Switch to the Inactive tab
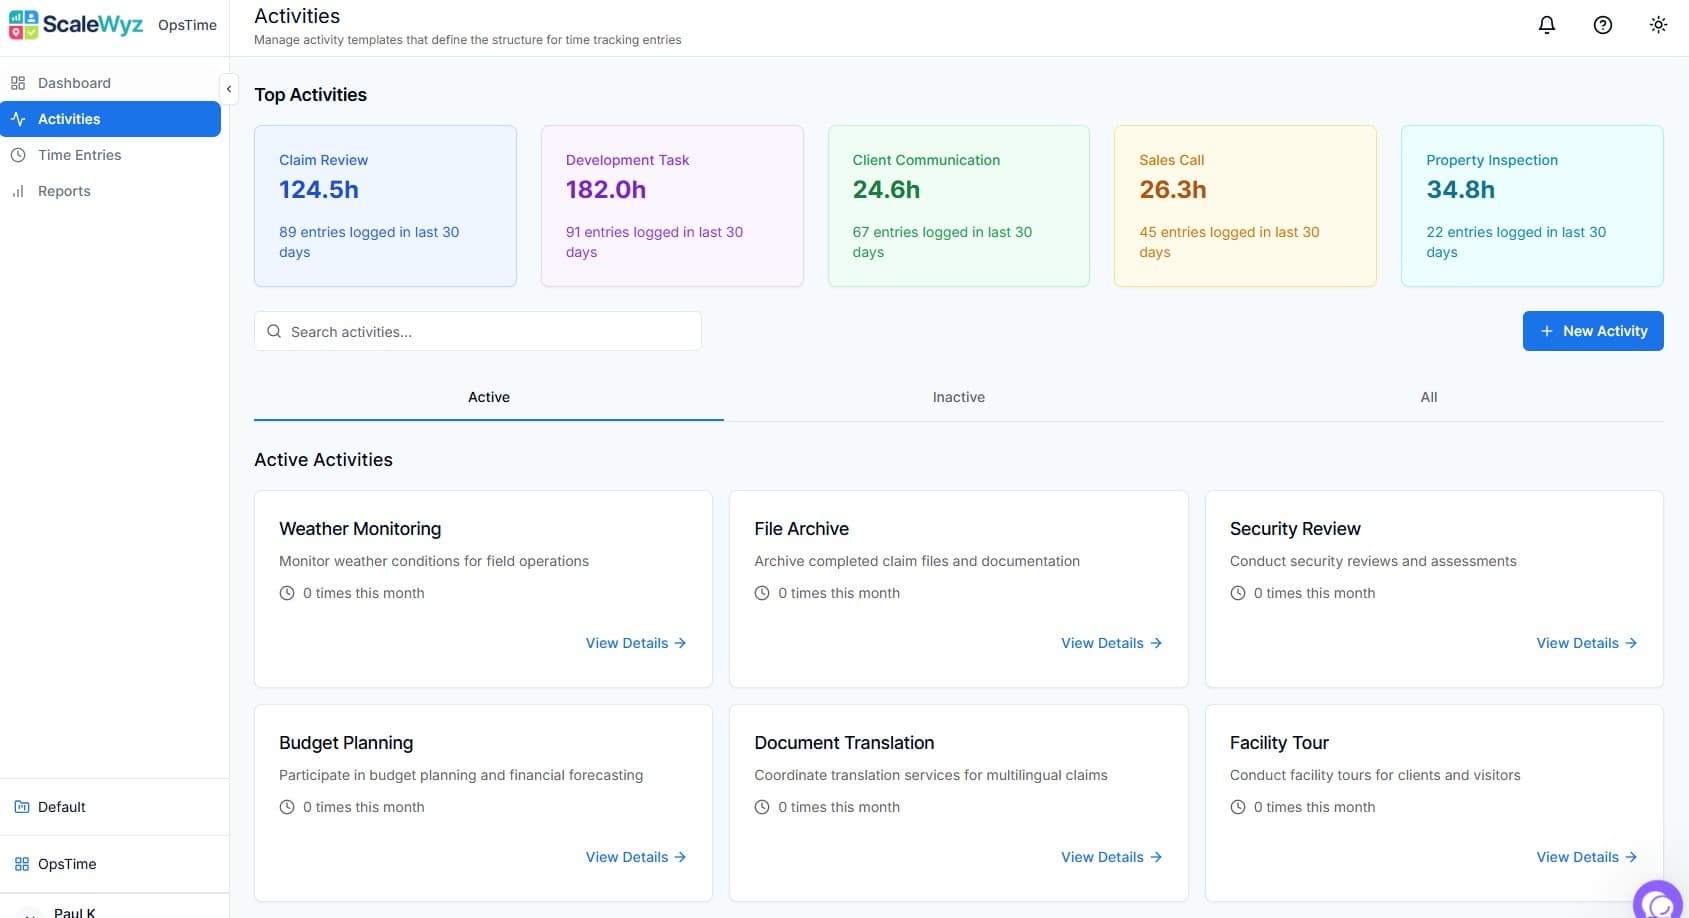 tap(958, 397)
